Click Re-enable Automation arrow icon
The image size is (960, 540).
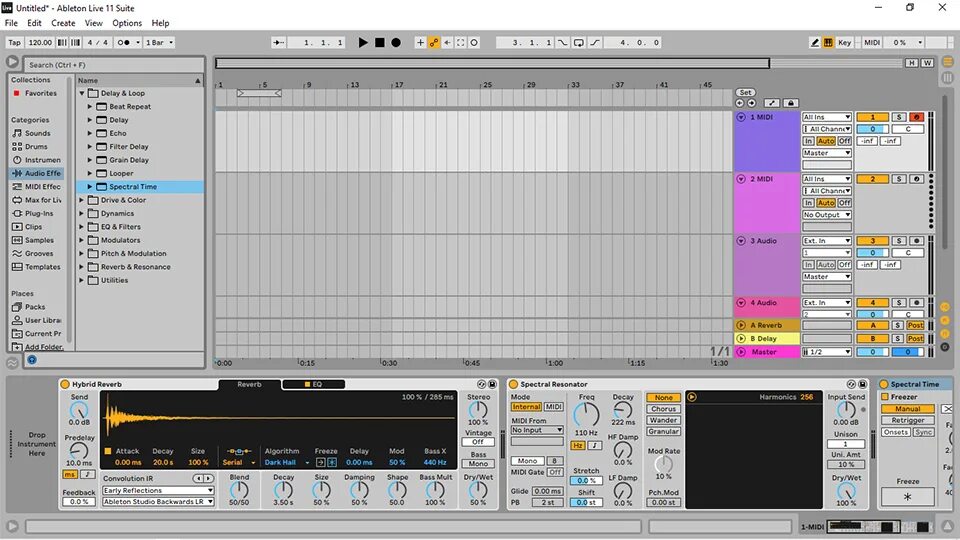click(x=447, y=42)
